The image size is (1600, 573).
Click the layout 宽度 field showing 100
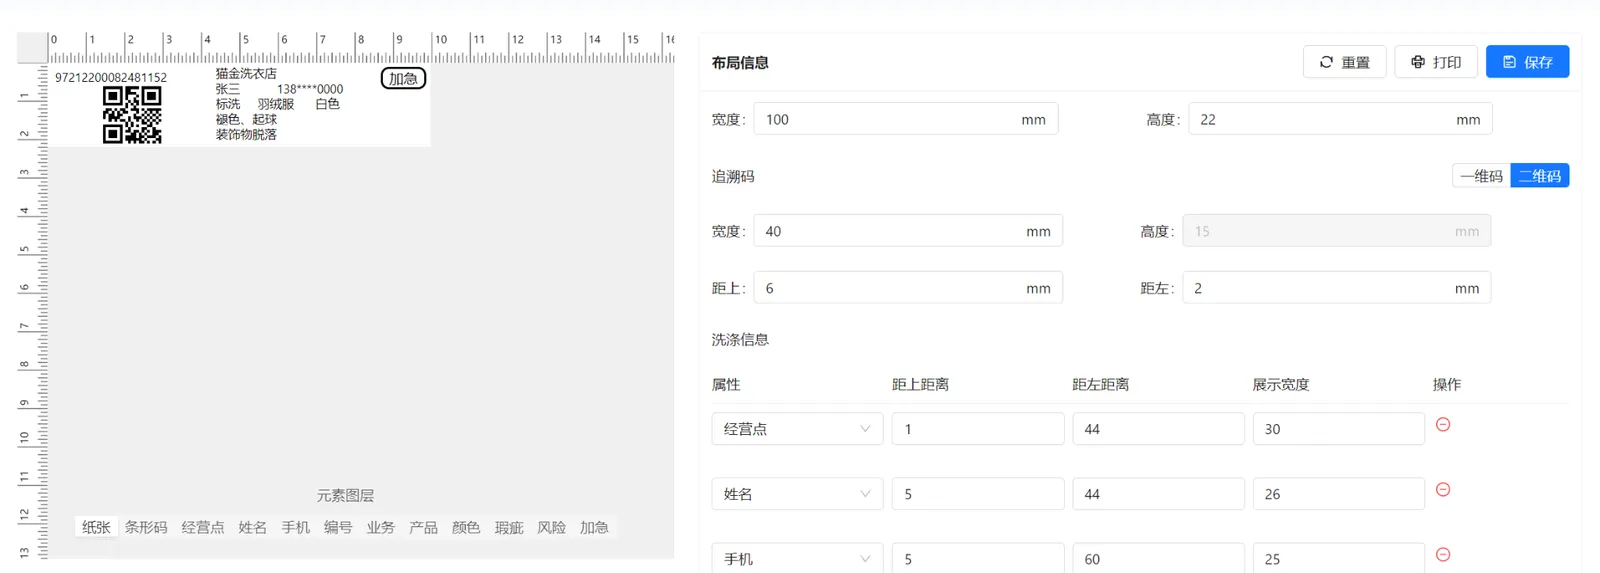(x=905, y=119)
